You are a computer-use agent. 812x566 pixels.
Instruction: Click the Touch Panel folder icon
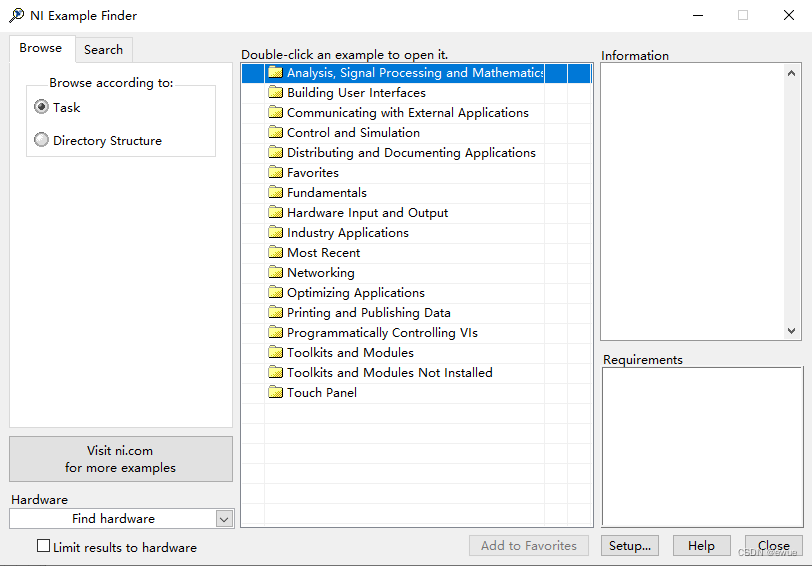[x=276, y=393]
